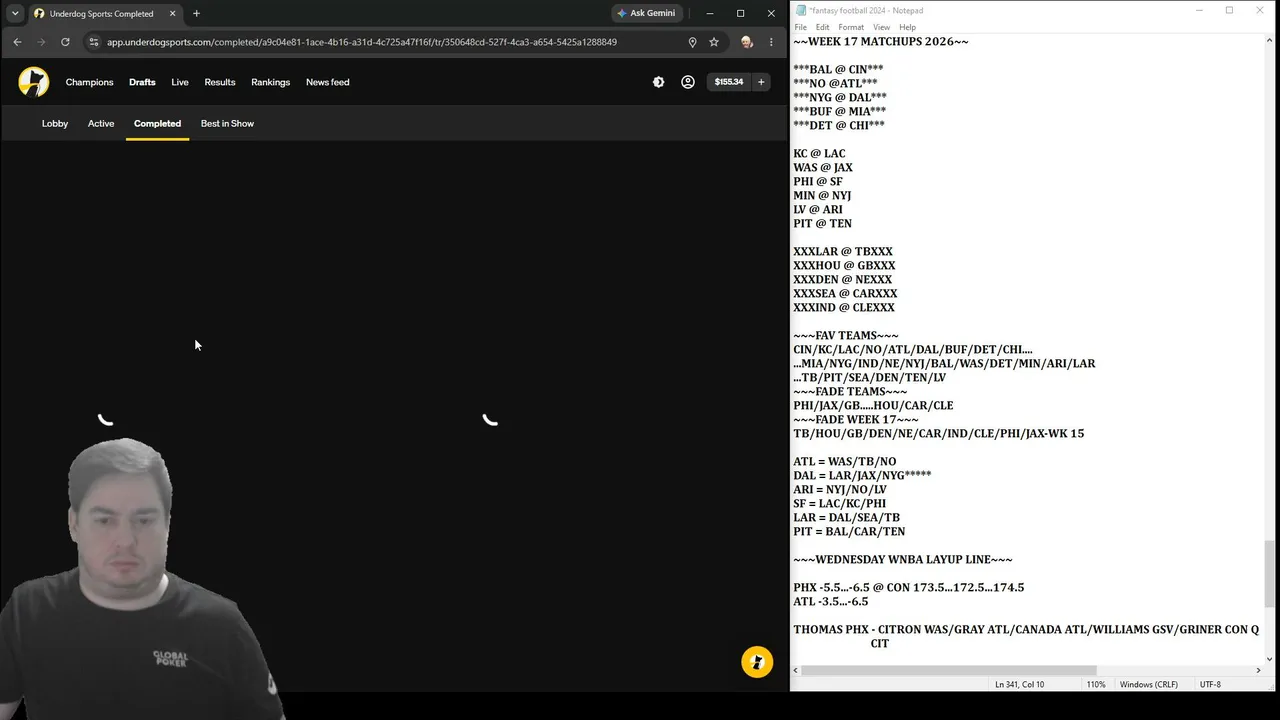Image resolution: width=1280 pixels, height=720 pixels.
Task: Expand the Chrome tab search dropdown
Action: tap(15, 13)
